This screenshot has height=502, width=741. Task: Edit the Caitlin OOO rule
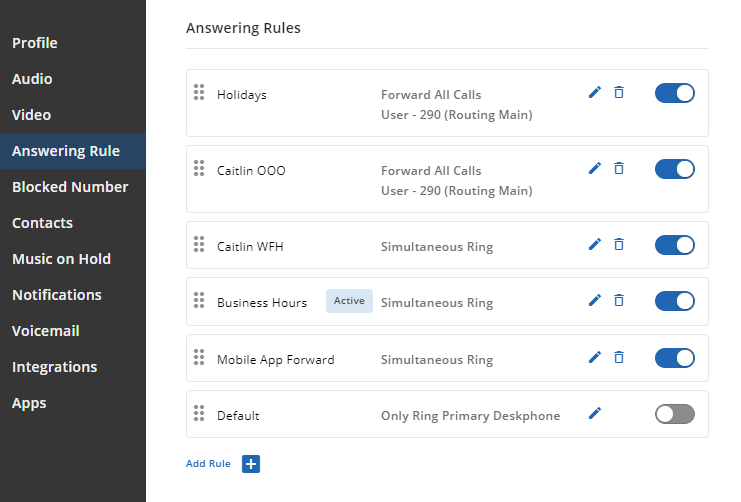point(595,168)
